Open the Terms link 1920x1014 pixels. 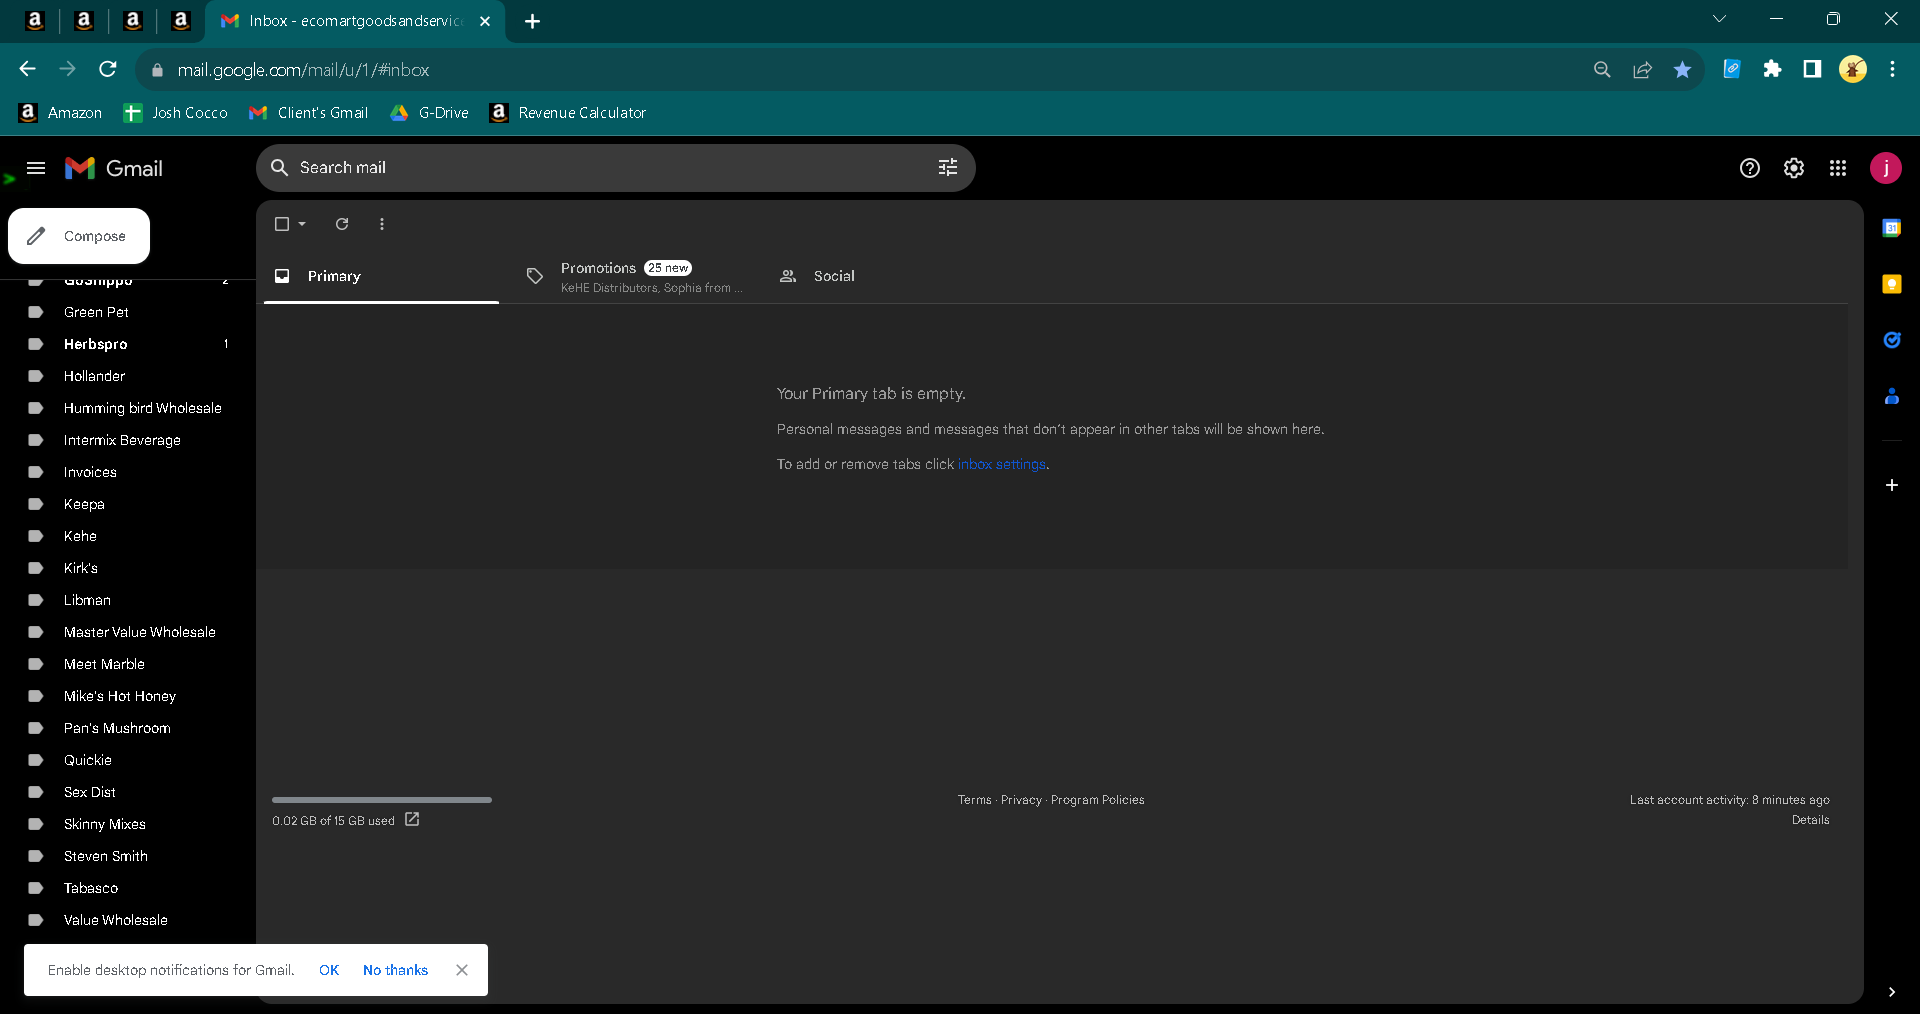coord(974,800)
